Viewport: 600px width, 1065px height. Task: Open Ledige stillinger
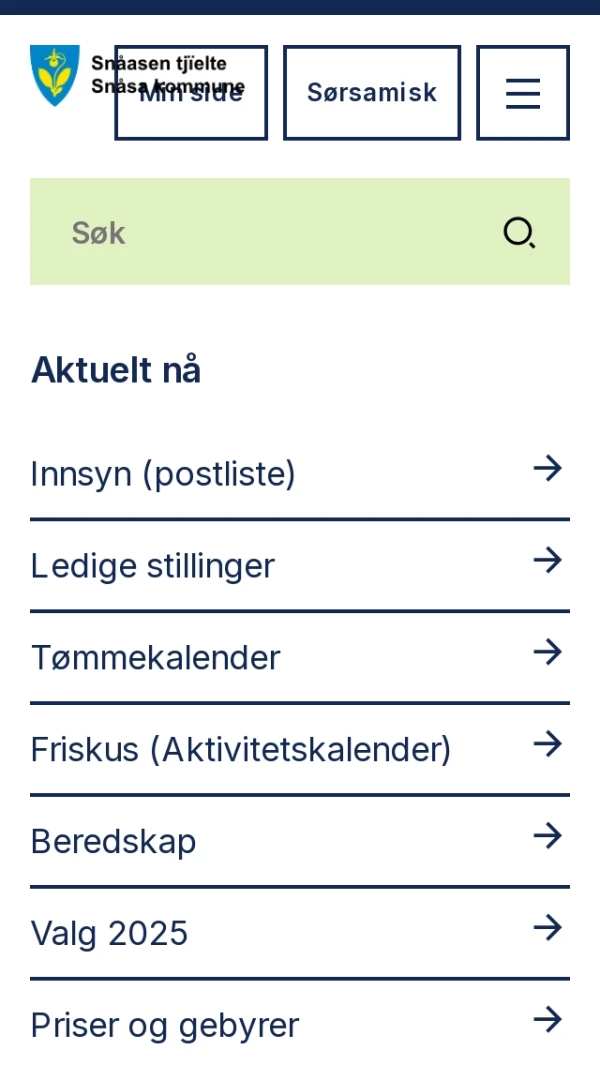tap(153, 565)
